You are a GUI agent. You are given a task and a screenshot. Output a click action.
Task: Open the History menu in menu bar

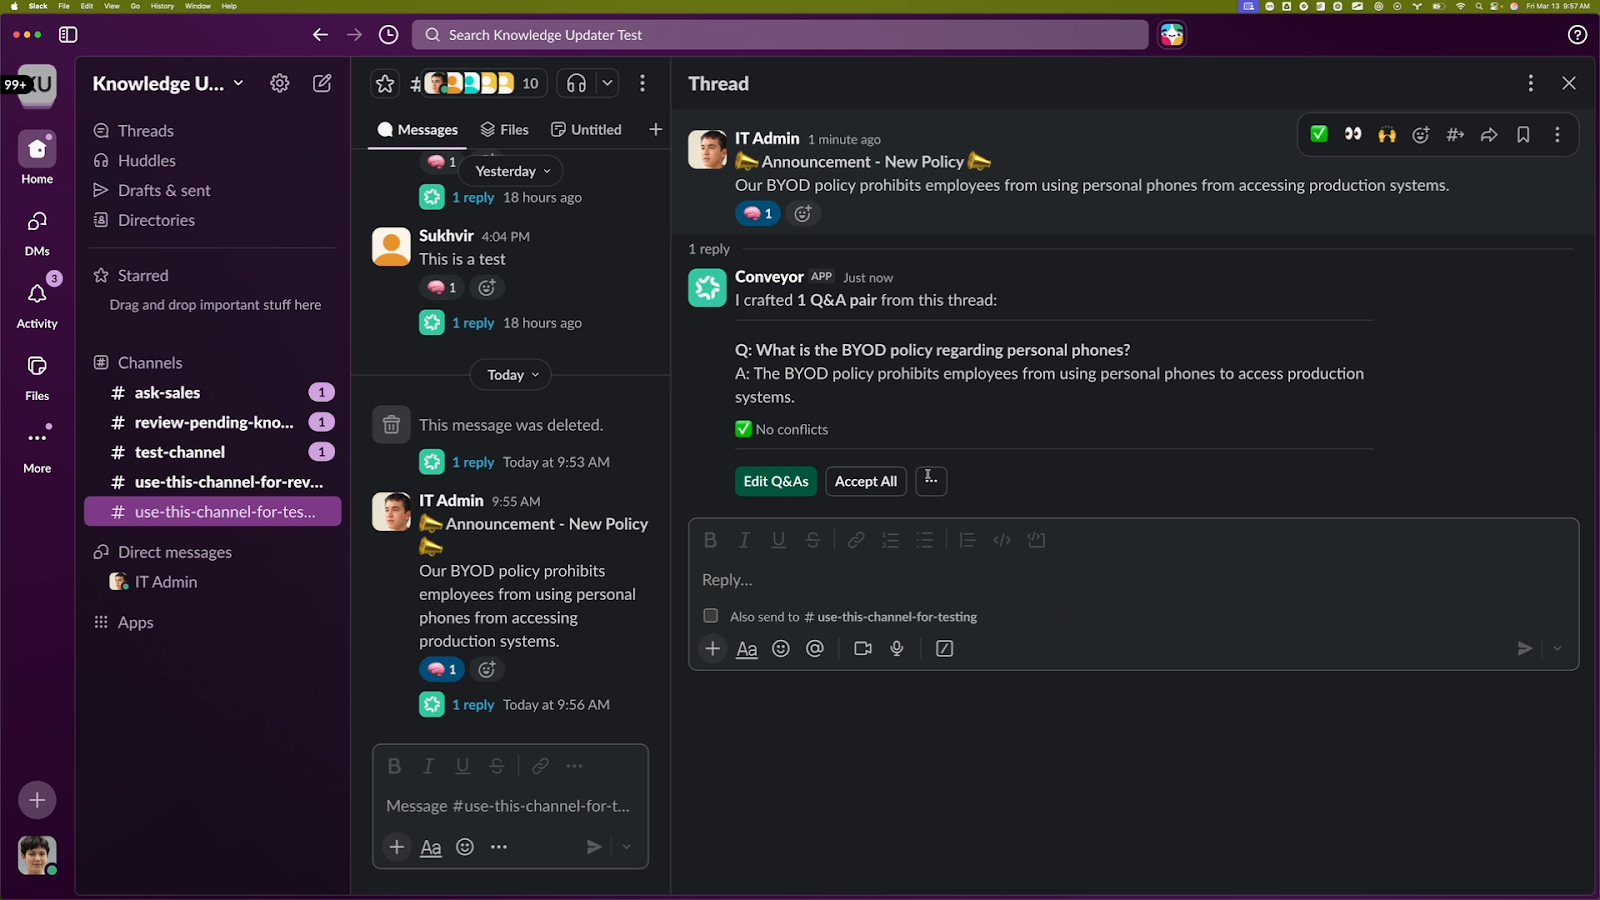(162, 6)
